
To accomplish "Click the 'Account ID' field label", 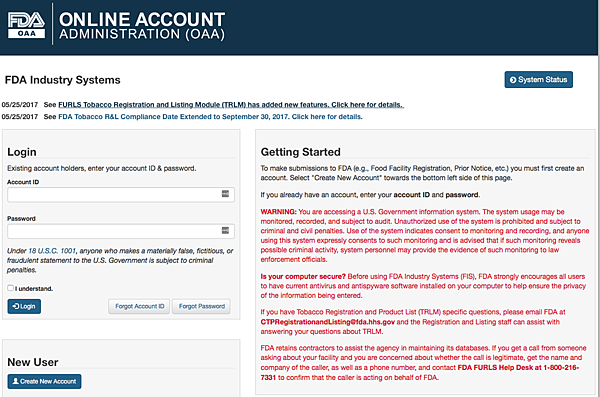I will pyautogui.click(x=23, y=182).
